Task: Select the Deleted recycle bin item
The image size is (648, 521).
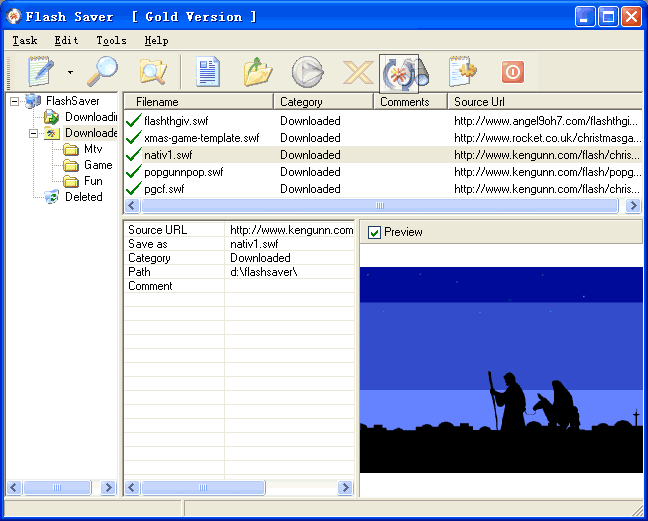Action: coord(83,197)
